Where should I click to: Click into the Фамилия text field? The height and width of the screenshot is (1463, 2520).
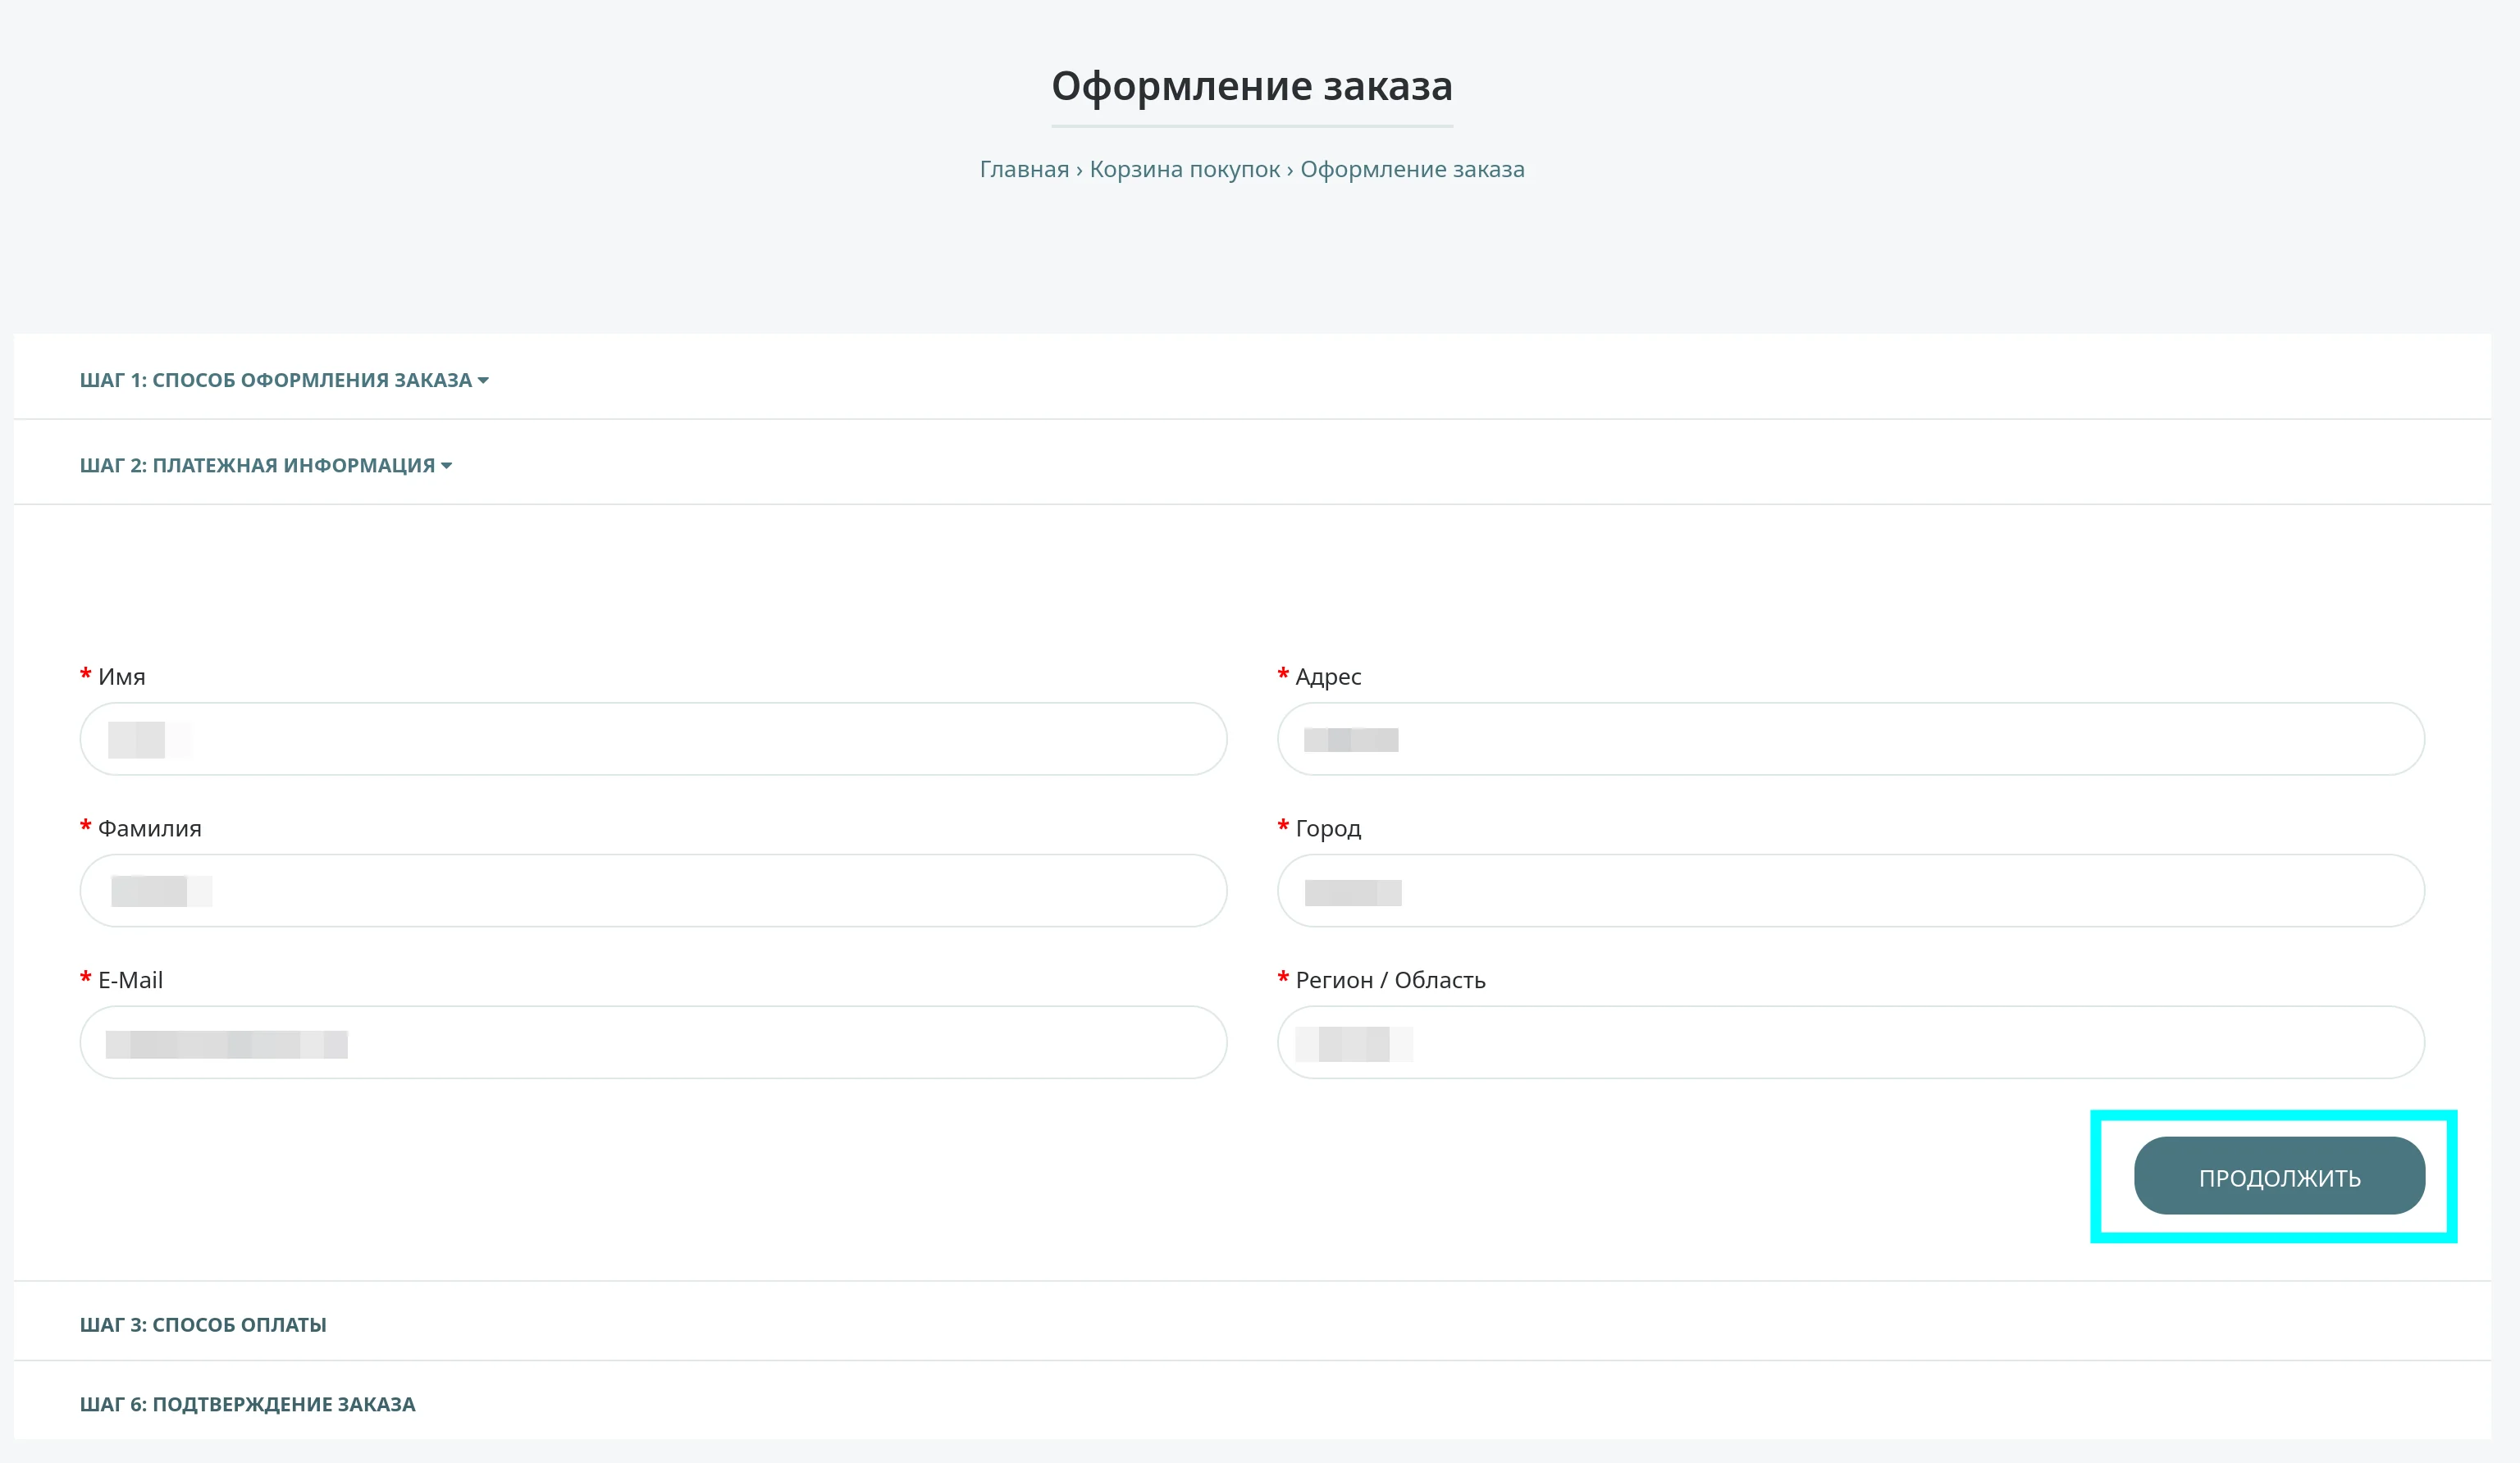tap(652, 890)
